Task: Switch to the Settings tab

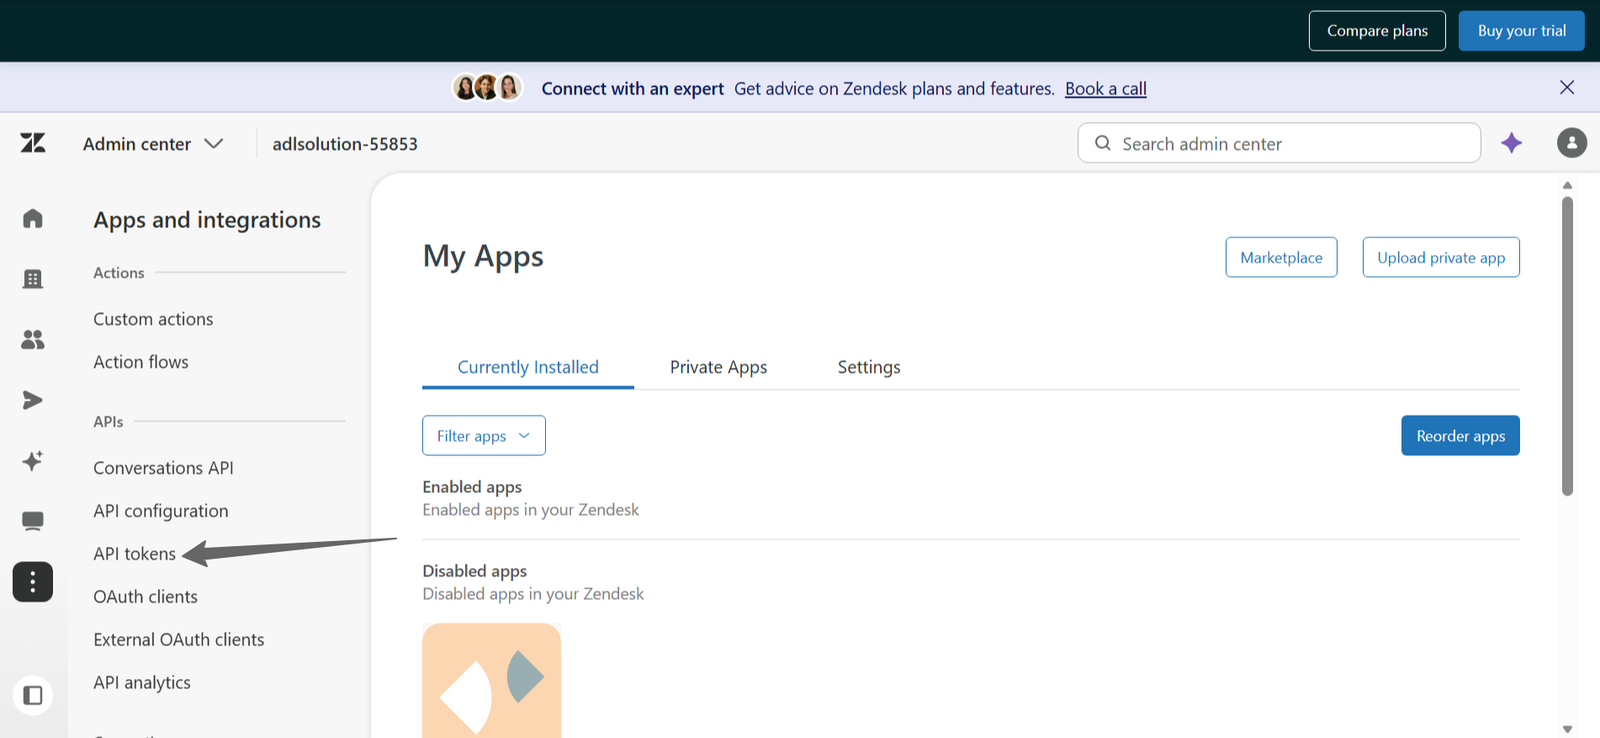Action: [x=869, y=367]
